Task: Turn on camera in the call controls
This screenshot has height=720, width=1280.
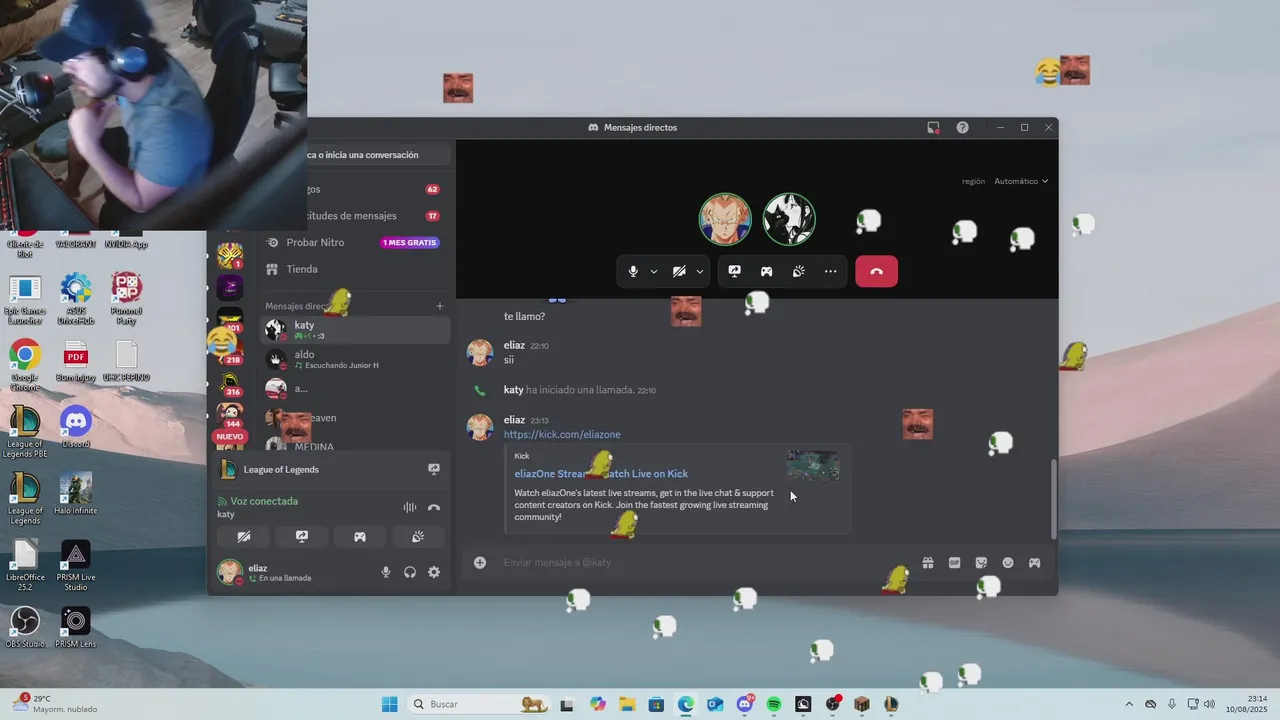Action: (679, 271)
